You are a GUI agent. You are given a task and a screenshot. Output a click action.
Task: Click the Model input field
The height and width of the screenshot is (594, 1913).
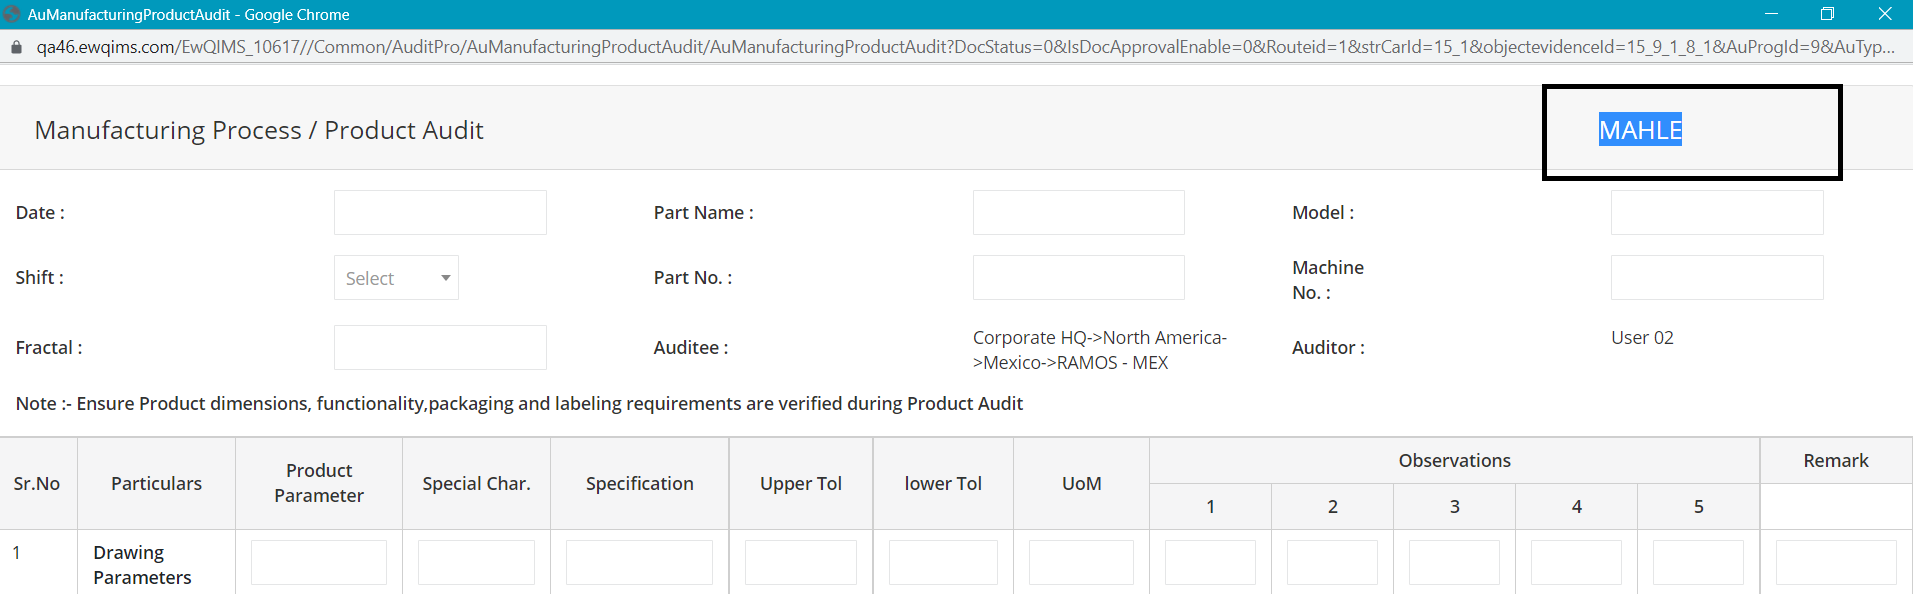point(1717,213)
